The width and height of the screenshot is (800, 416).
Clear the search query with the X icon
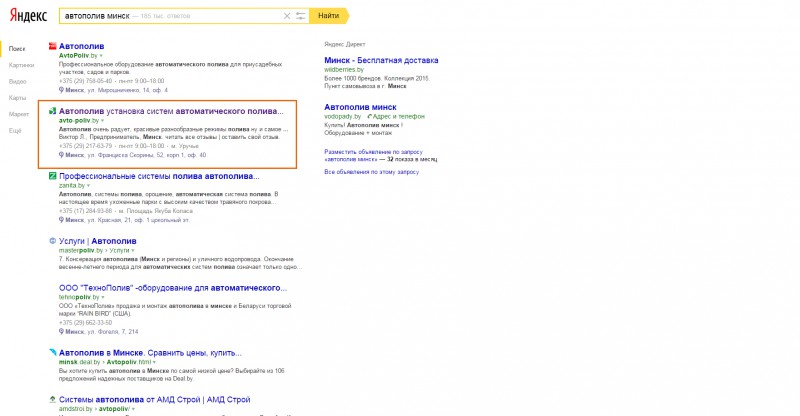click(x=287, y=16)
